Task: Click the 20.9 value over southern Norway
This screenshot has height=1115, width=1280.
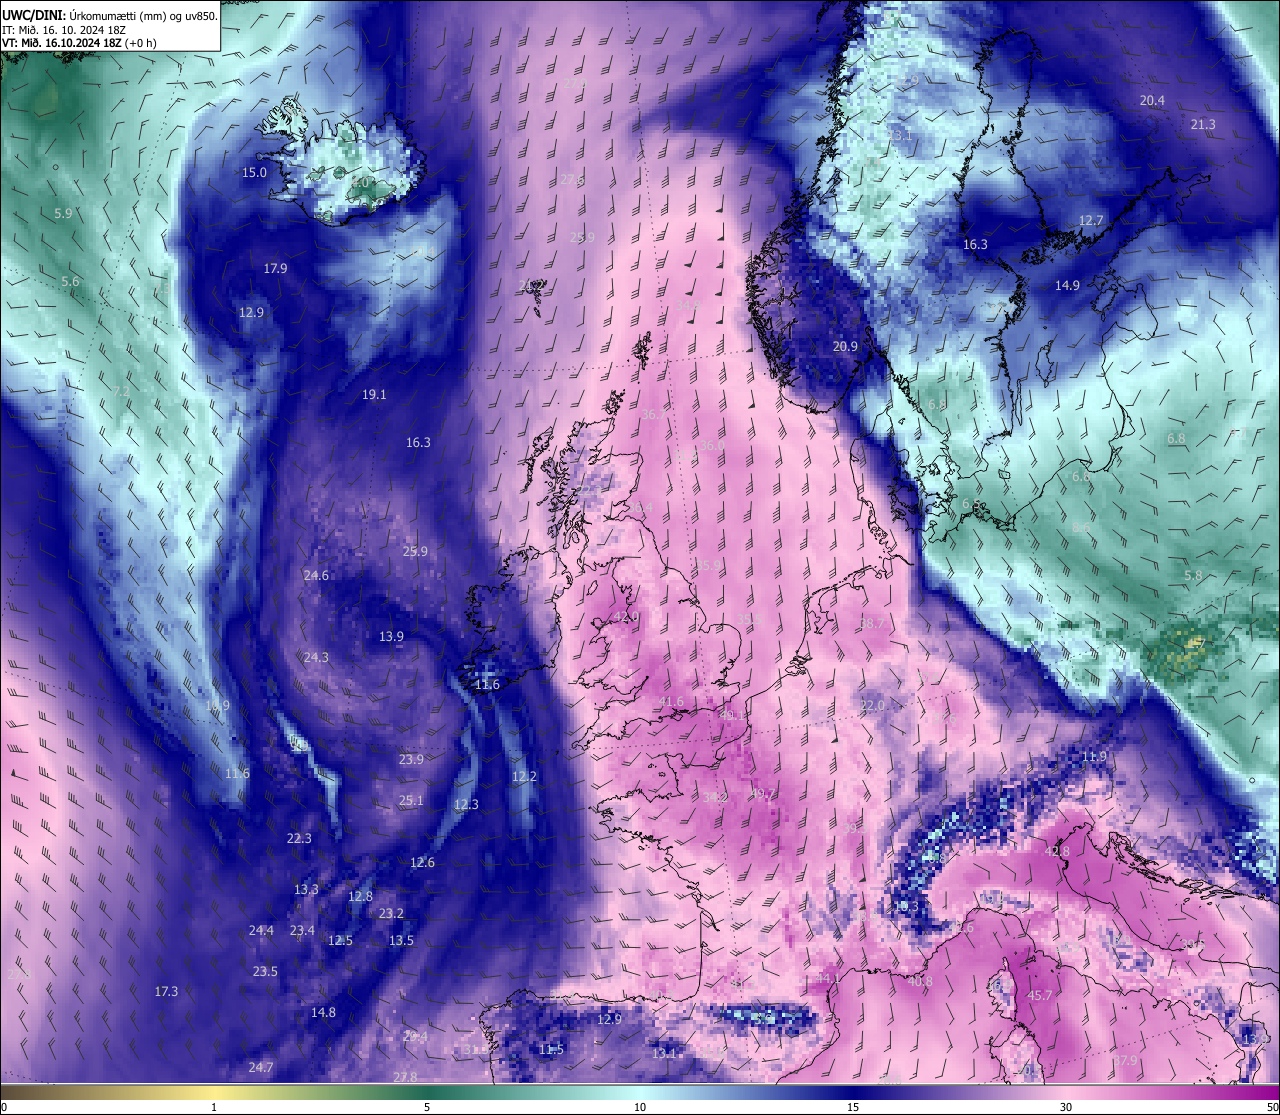Action: tap(845, 346)
